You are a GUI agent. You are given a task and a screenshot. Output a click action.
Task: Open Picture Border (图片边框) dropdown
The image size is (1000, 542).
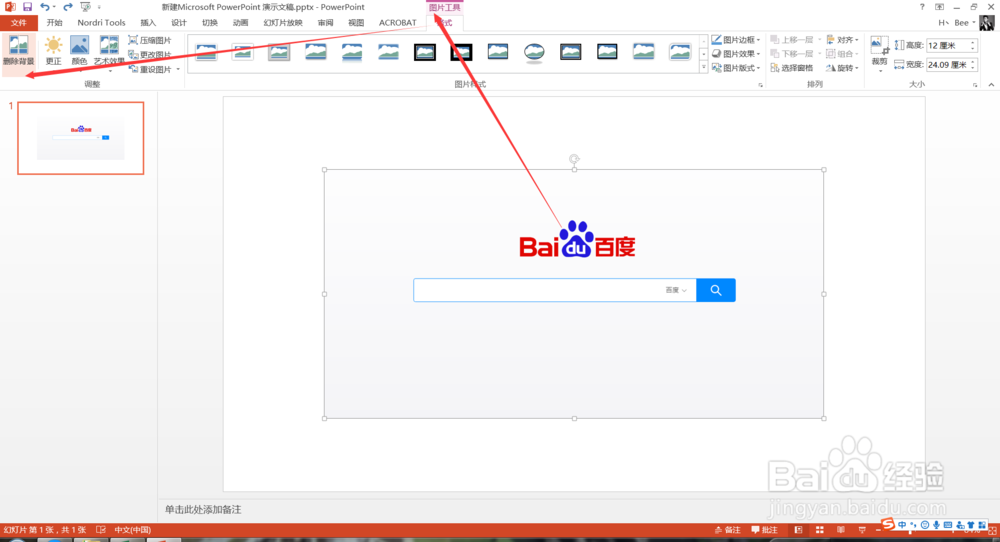pos(736,40)
